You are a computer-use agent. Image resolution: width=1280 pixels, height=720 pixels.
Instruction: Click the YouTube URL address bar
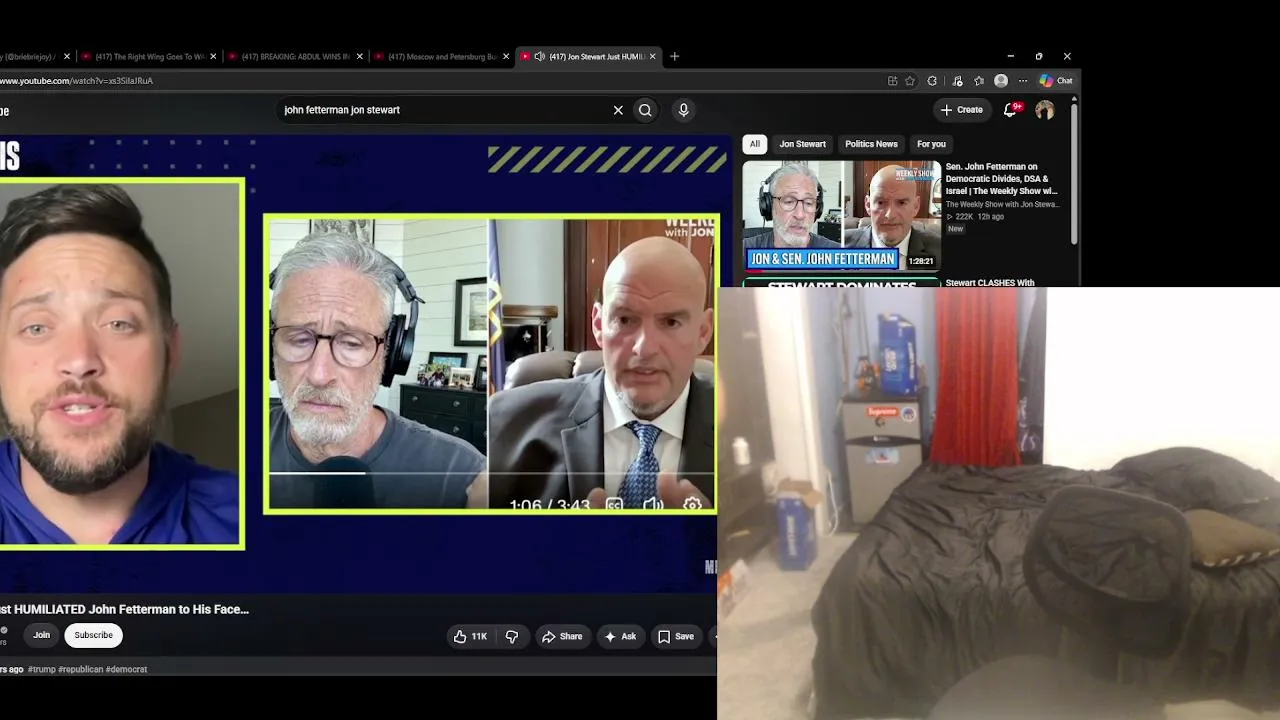click(440, 81)
